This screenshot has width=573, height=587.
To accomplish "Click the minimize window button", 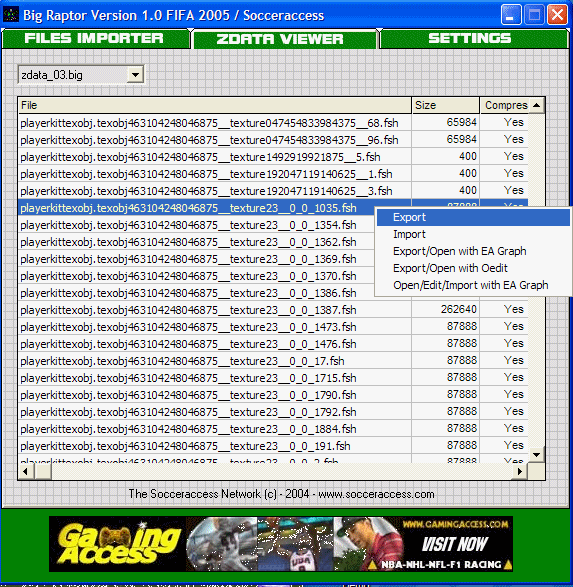I will 511,15.
